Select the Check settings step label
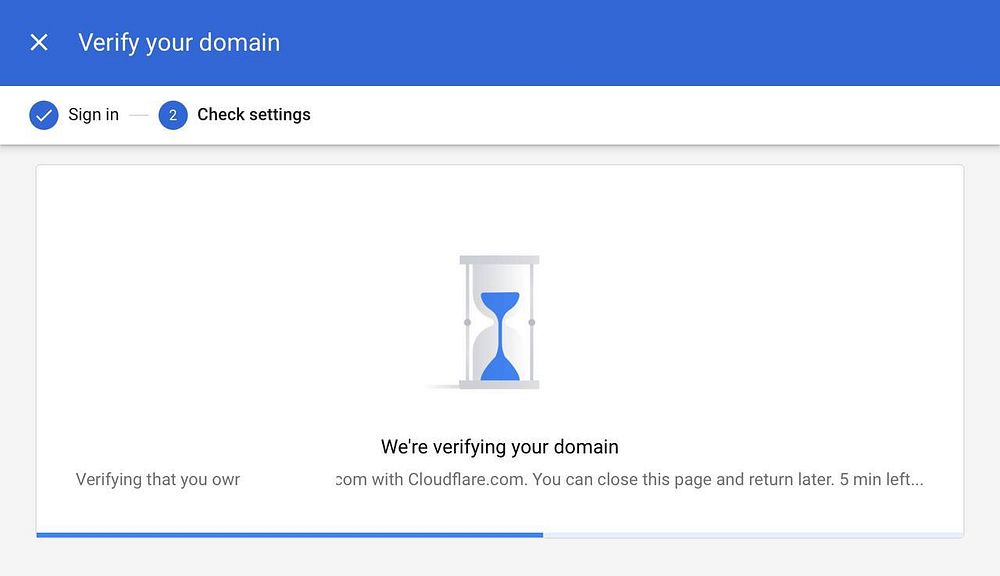The image size is (1000, 576). [x=254, y=115]
